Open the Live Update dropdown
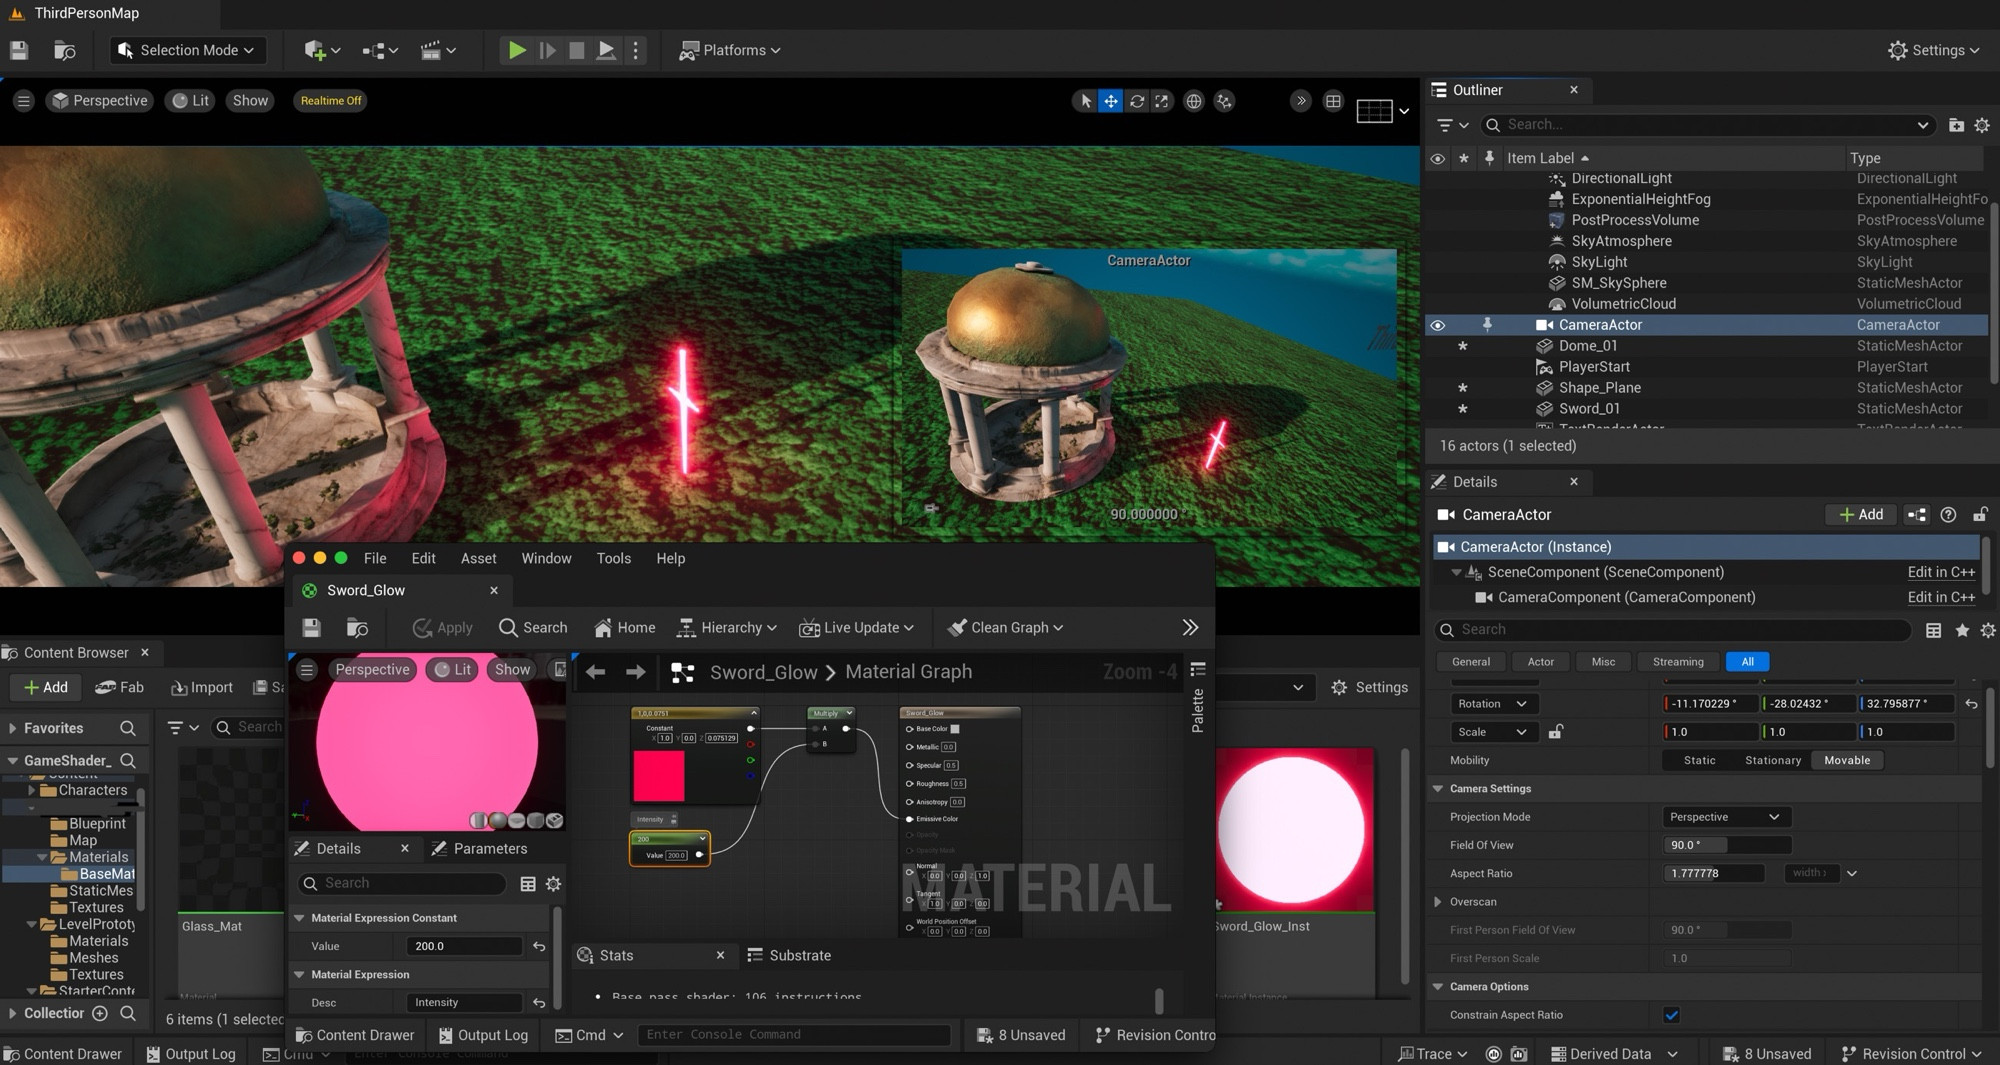The height and width of the screenshot is (1065, 2000). (x=856, y=627)
